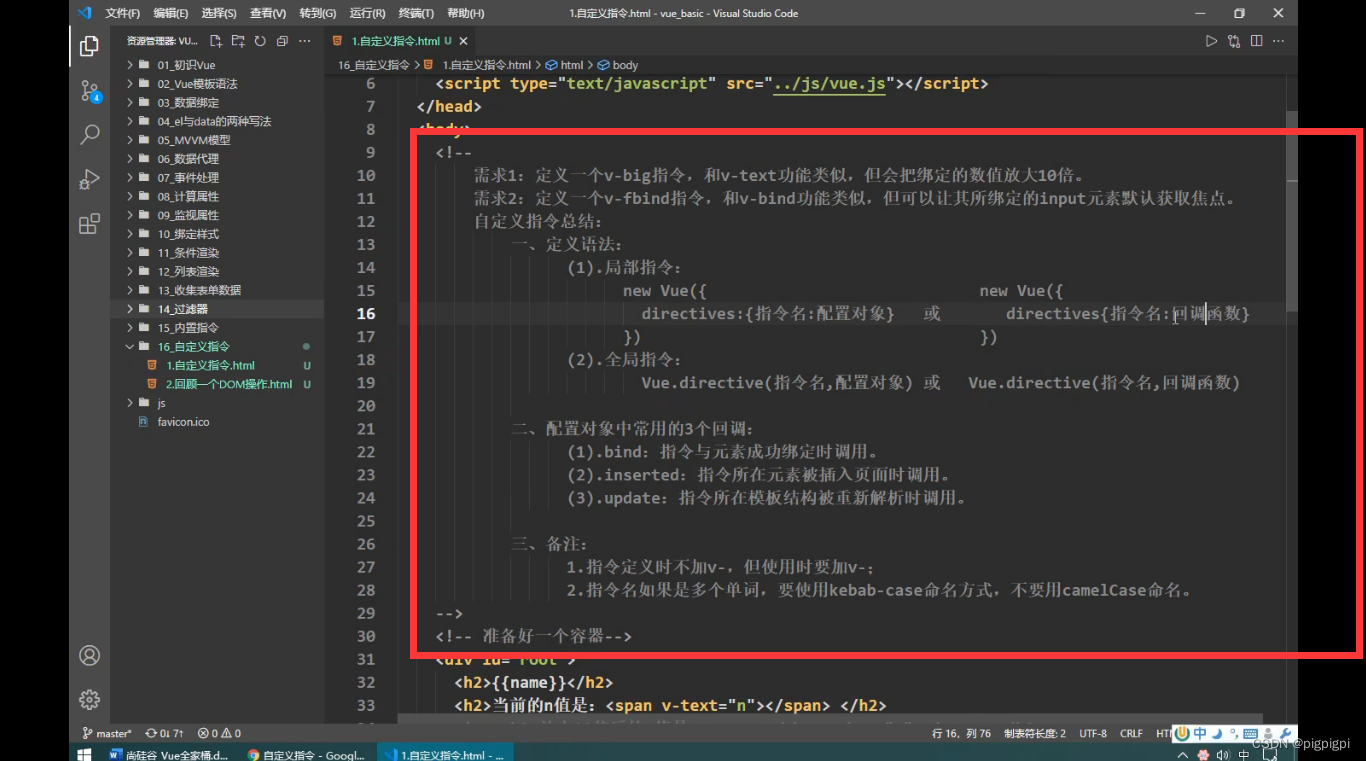Viewport: 1366px width, 761px height.
Task: Expand the js folder
Action: pos(217,403)
